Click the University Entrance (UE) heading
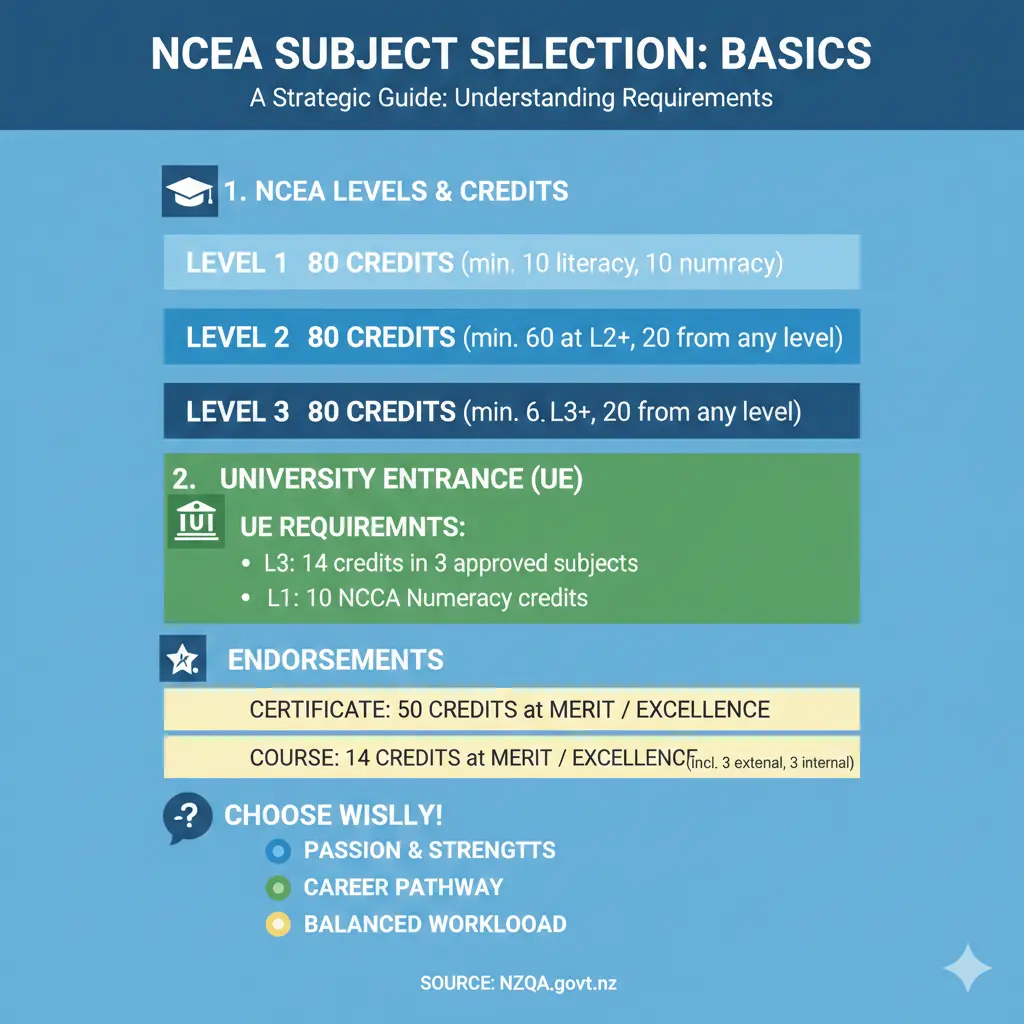This screenshot has height=1024, width=1024. tap(401, 479)
